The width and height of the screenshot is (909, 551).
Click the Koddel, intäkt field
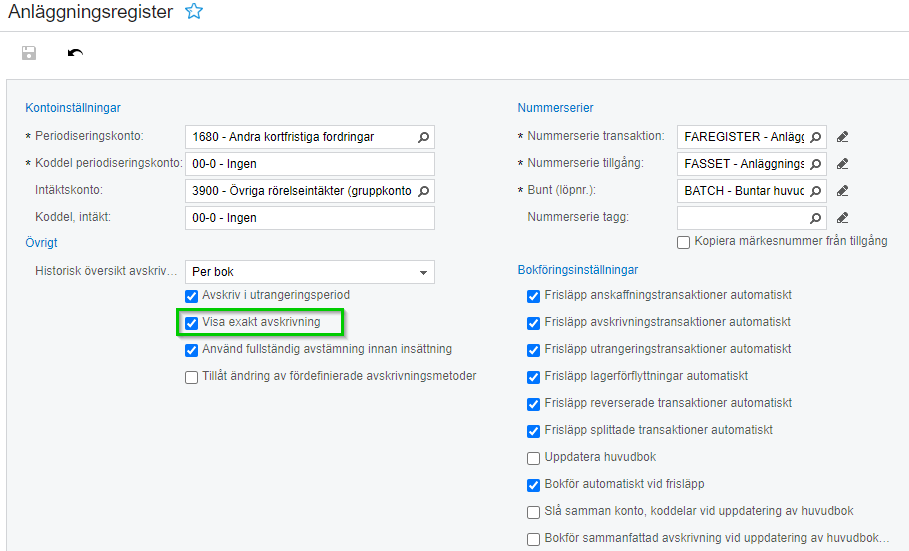(310, 218)
